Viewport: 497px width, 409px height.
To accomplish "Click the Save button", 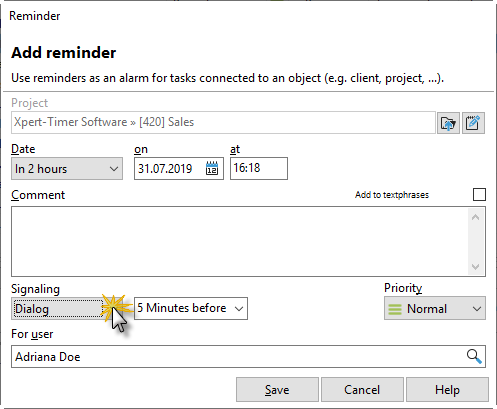I will (x=277, y=390).
